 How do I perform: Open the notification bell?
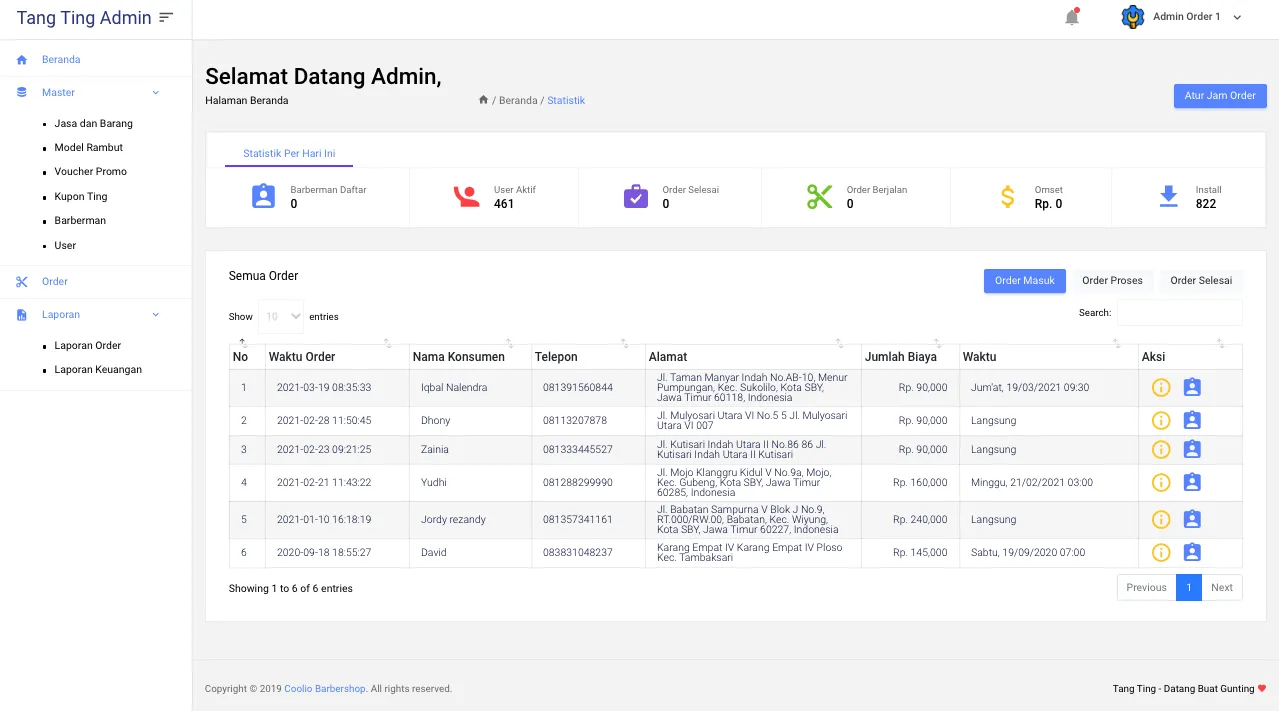(x=1072, y=17)
